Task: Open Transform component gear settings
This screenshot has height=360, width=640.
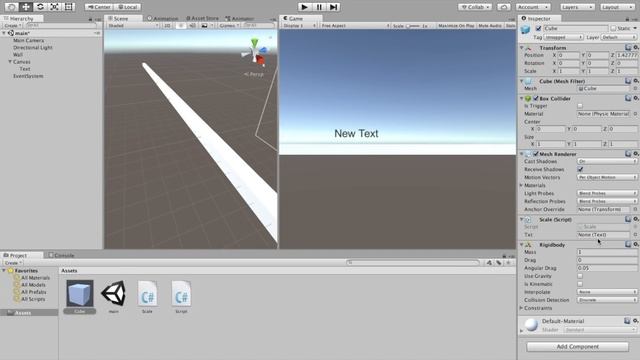Action: coord(636,48)
